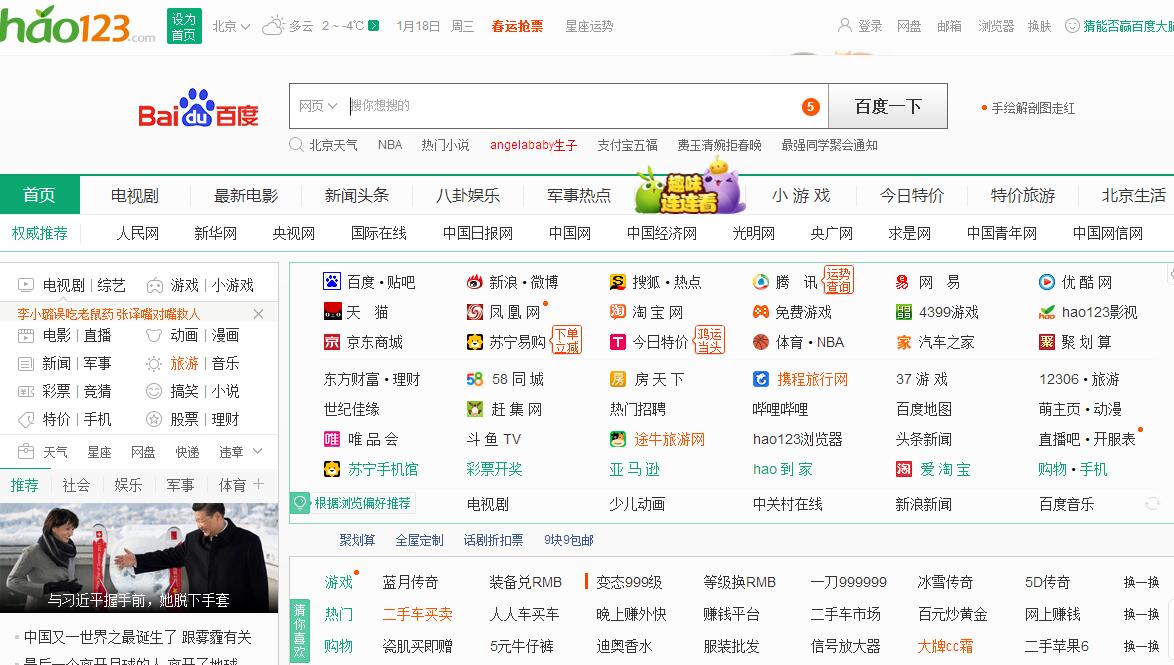Select 推荐 news tab

(x=25, y=485)
